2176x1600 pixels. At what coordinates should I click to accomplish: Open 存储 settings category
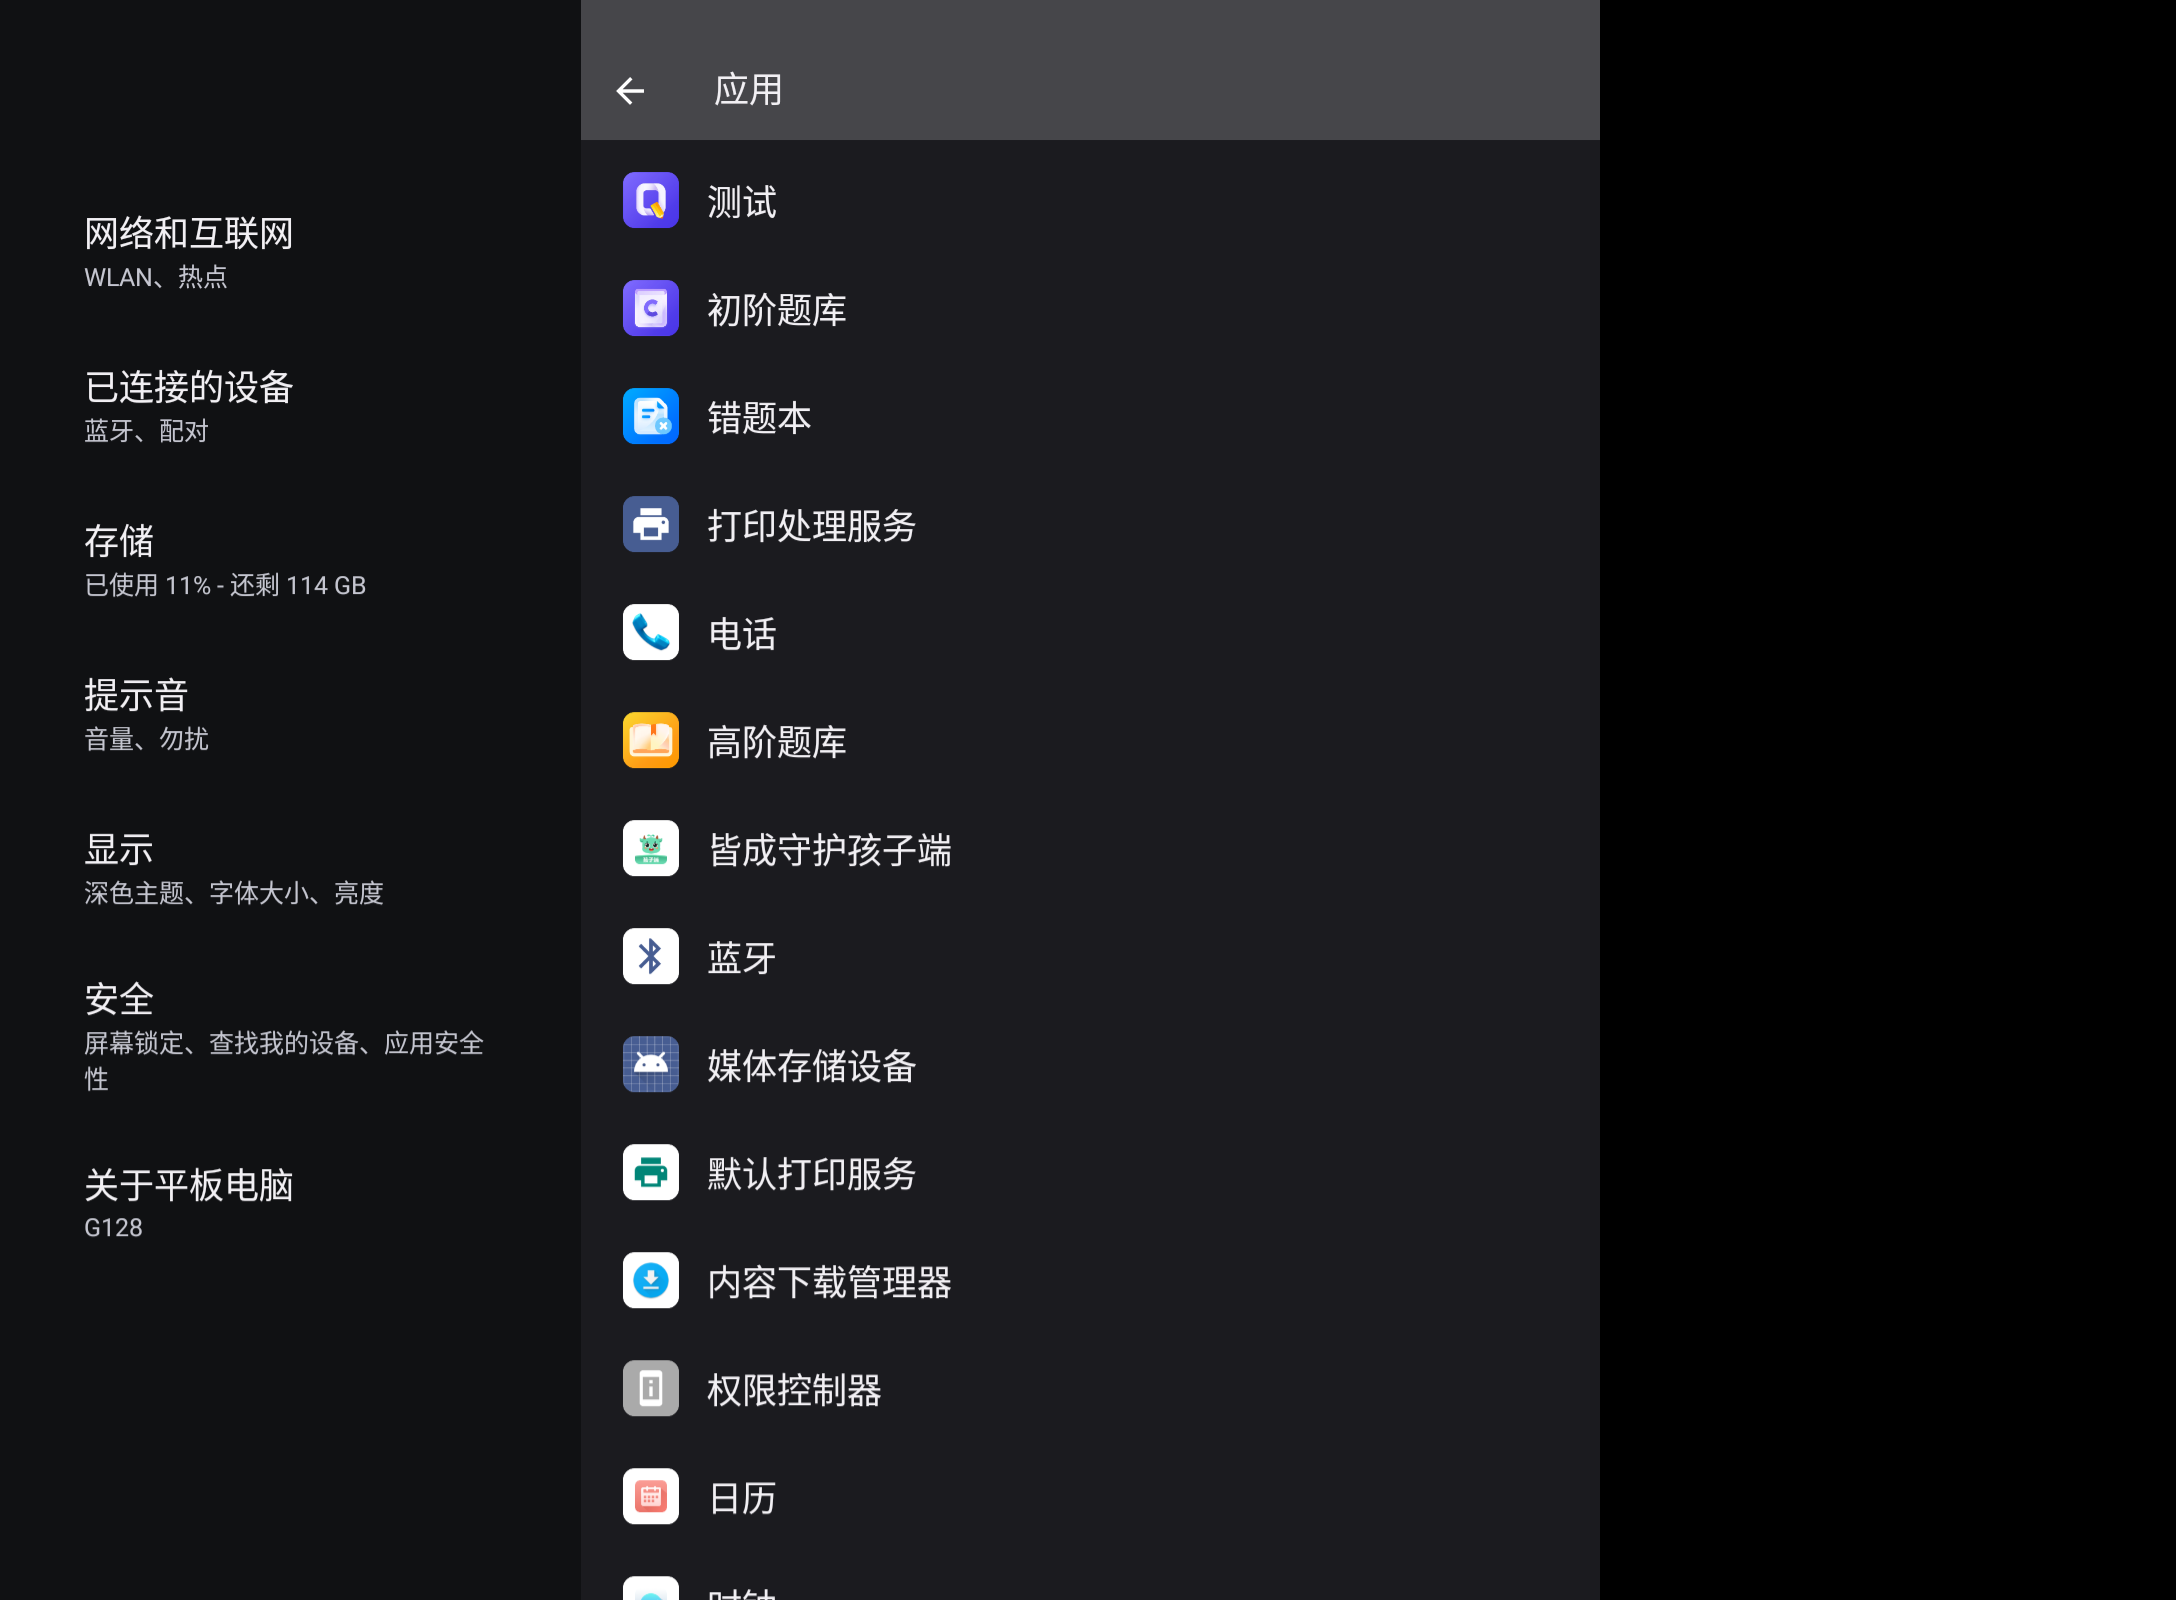[x=290, y=560]
